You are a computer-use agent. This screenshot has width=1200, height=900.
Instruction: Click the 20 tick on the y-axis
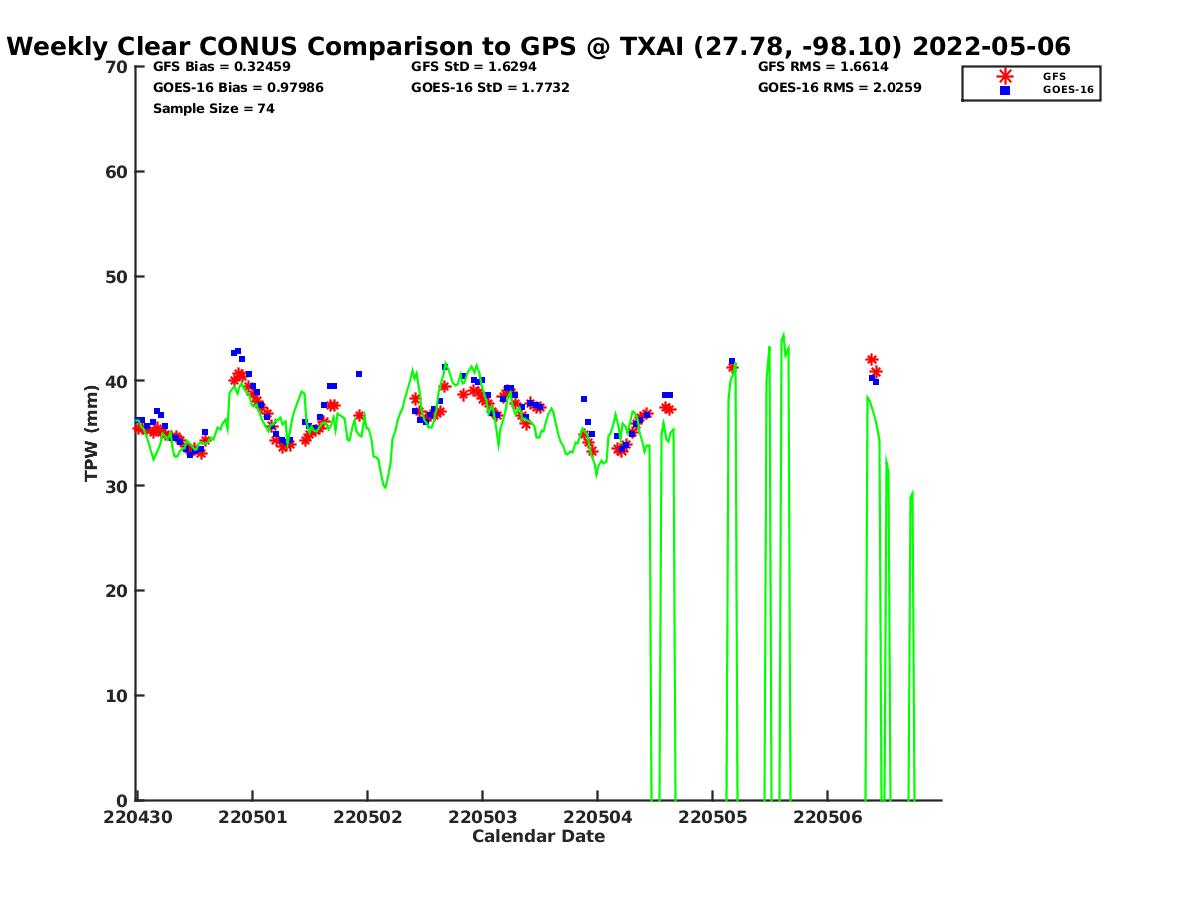(x=116, y=591)
